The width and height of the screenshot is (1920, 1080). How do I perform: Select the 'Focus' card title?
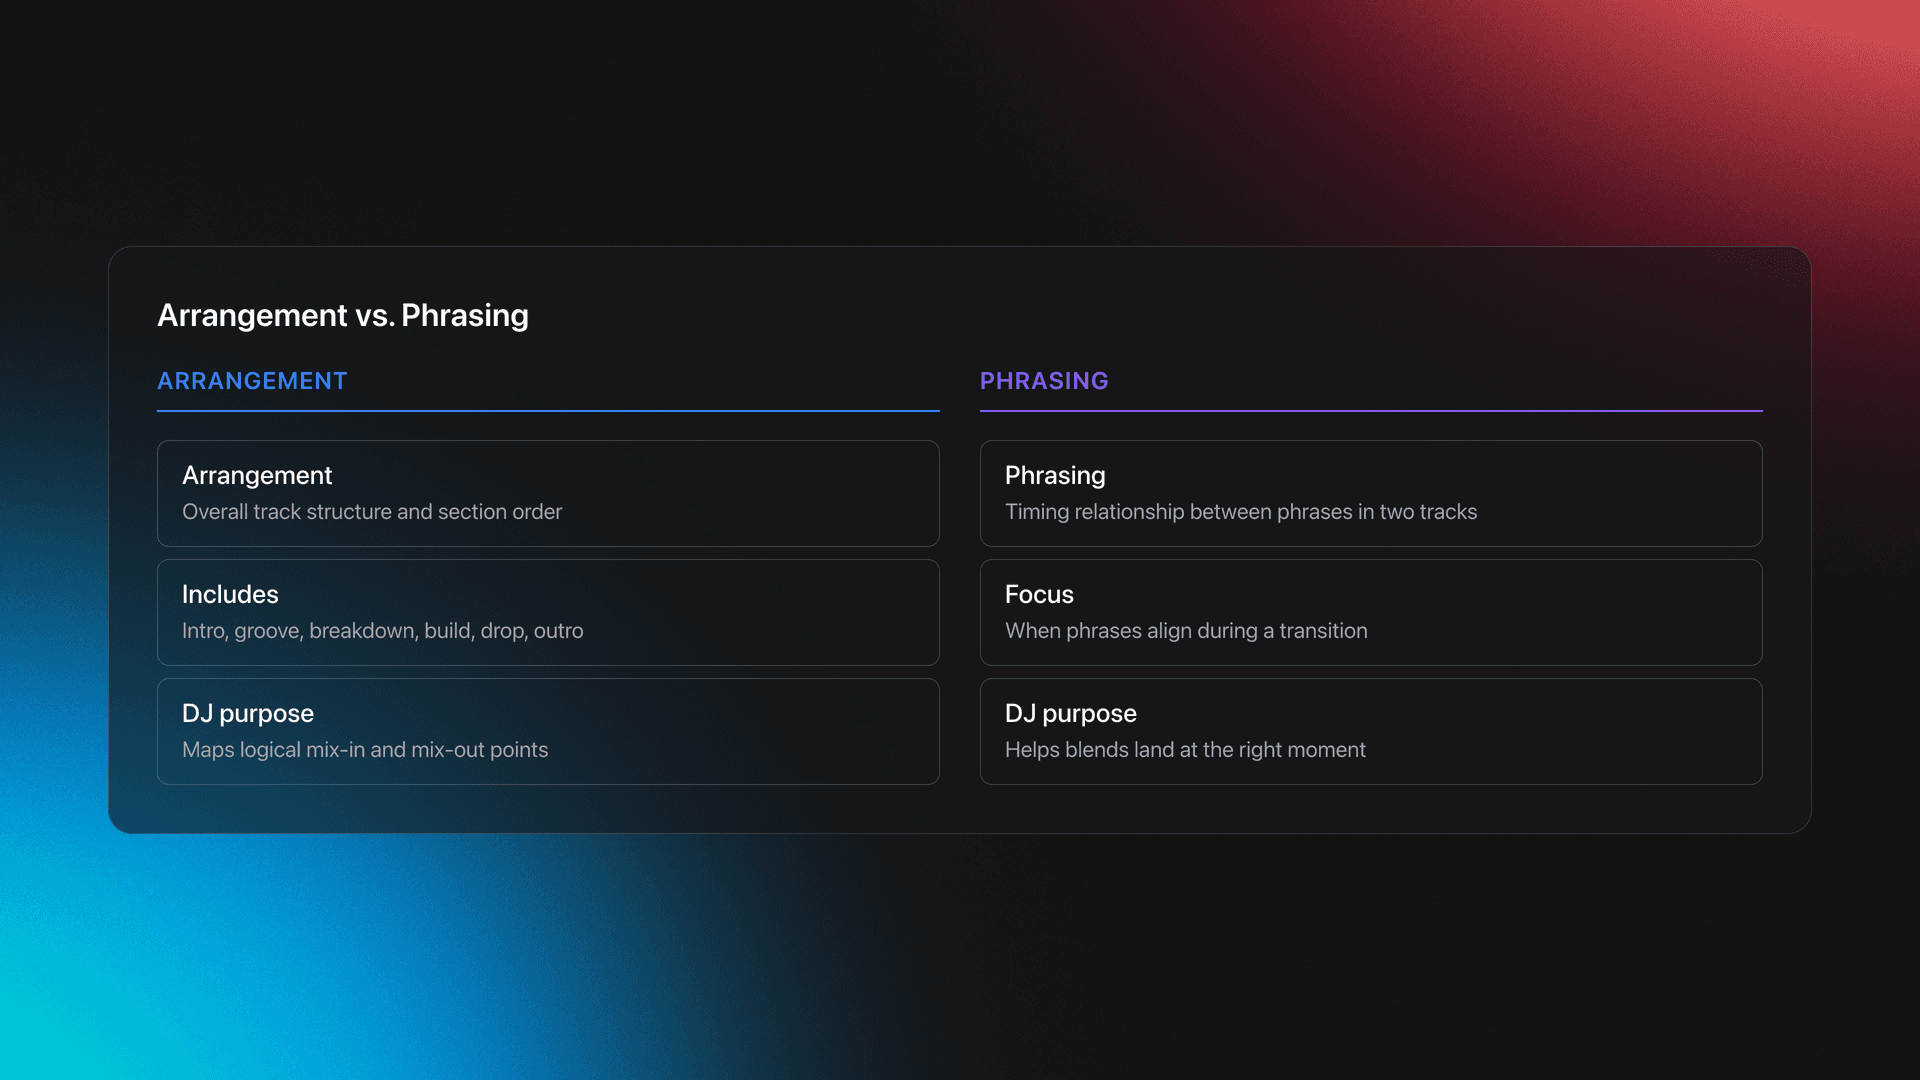[1038, 594]
